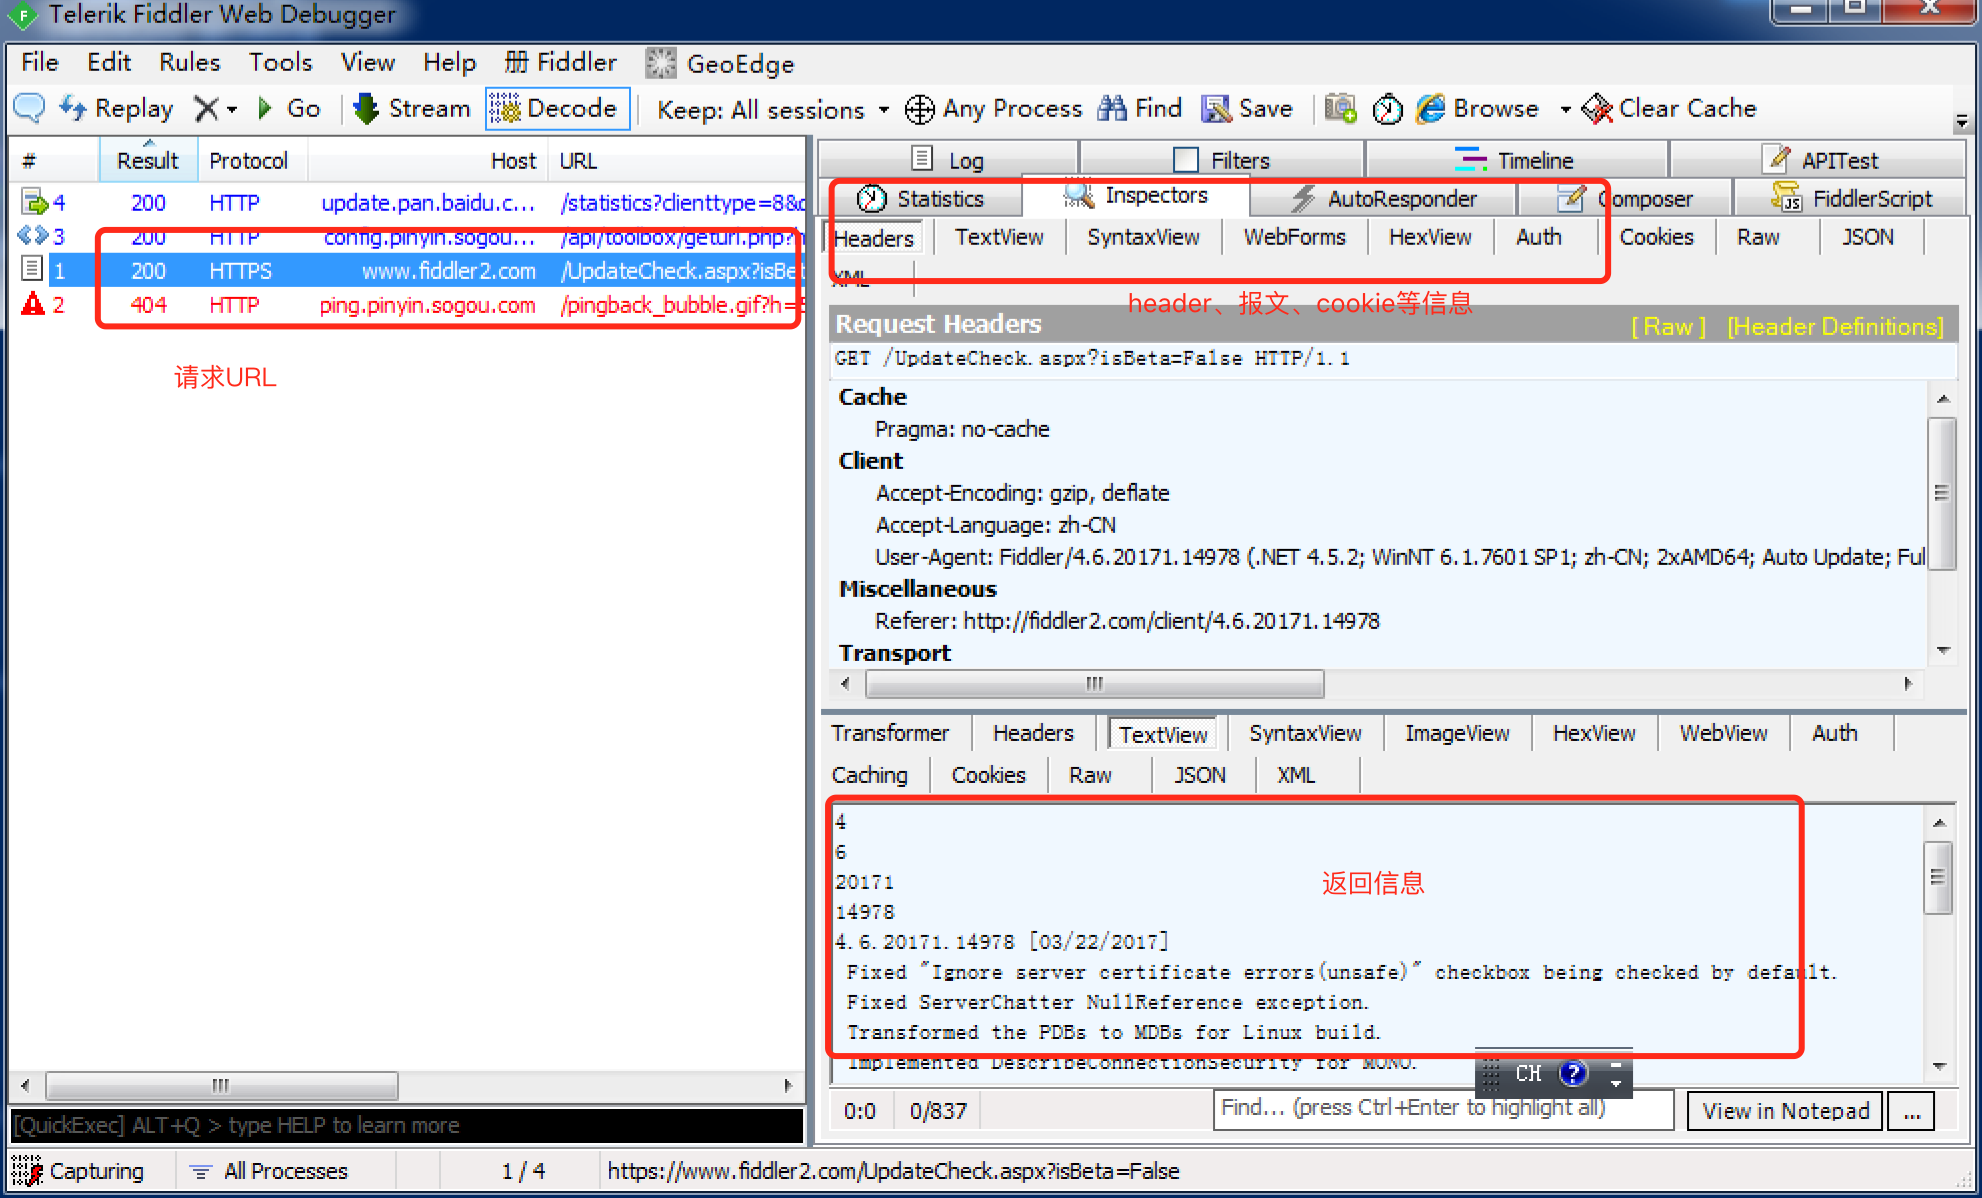Expand the Browse dropdown arrow
Viewport: 1982px width, 1198px height.
(1565, 109)
